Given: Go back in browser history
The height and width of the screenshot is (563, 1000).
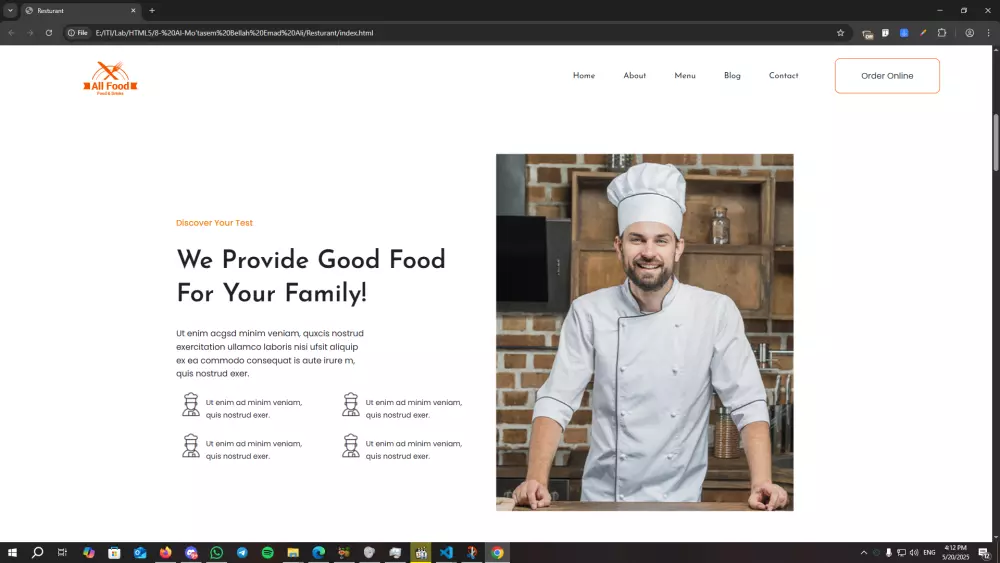Looking at the screenshot, I should (x=11, y=33).
